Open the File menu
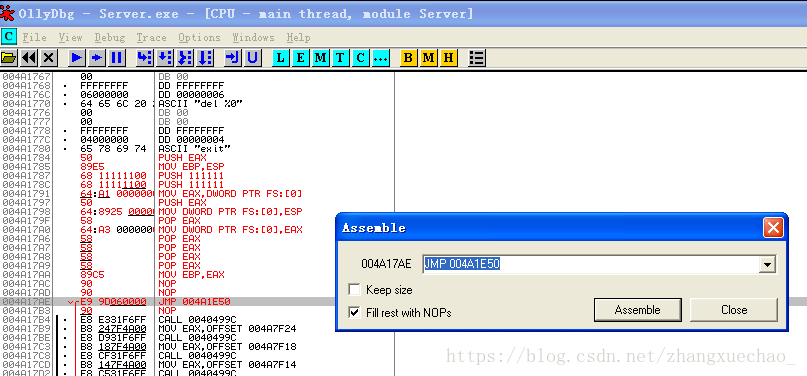This screenshot has width=807, height=376. [x=34, y=38]
